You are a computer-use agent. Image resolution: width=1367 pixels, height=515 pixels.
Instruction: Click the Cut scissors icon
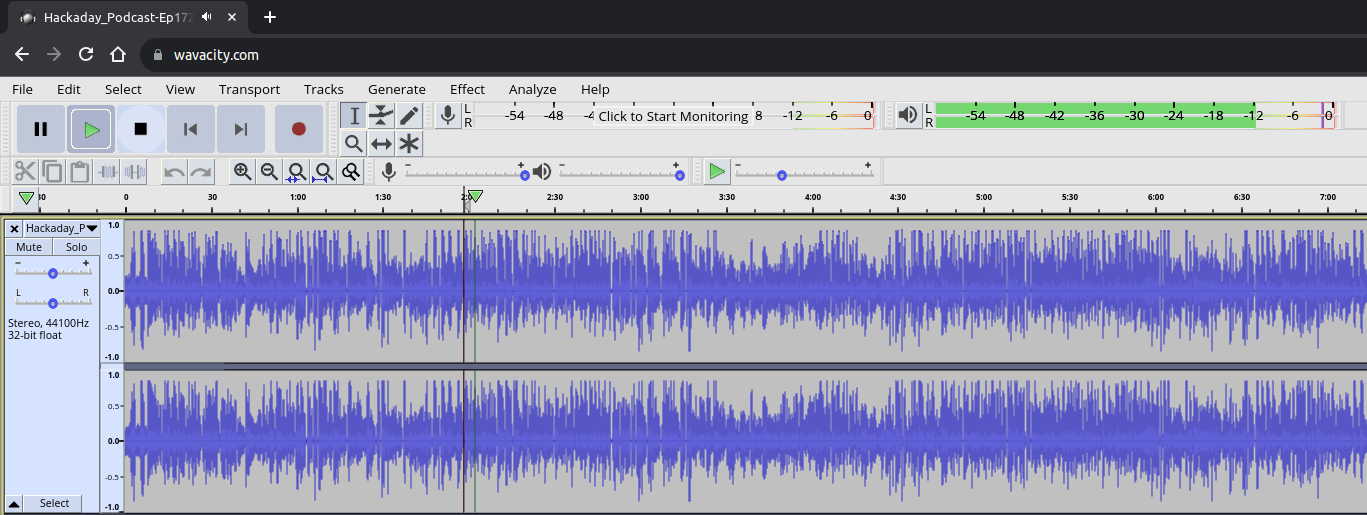click(x=25, y=172)
